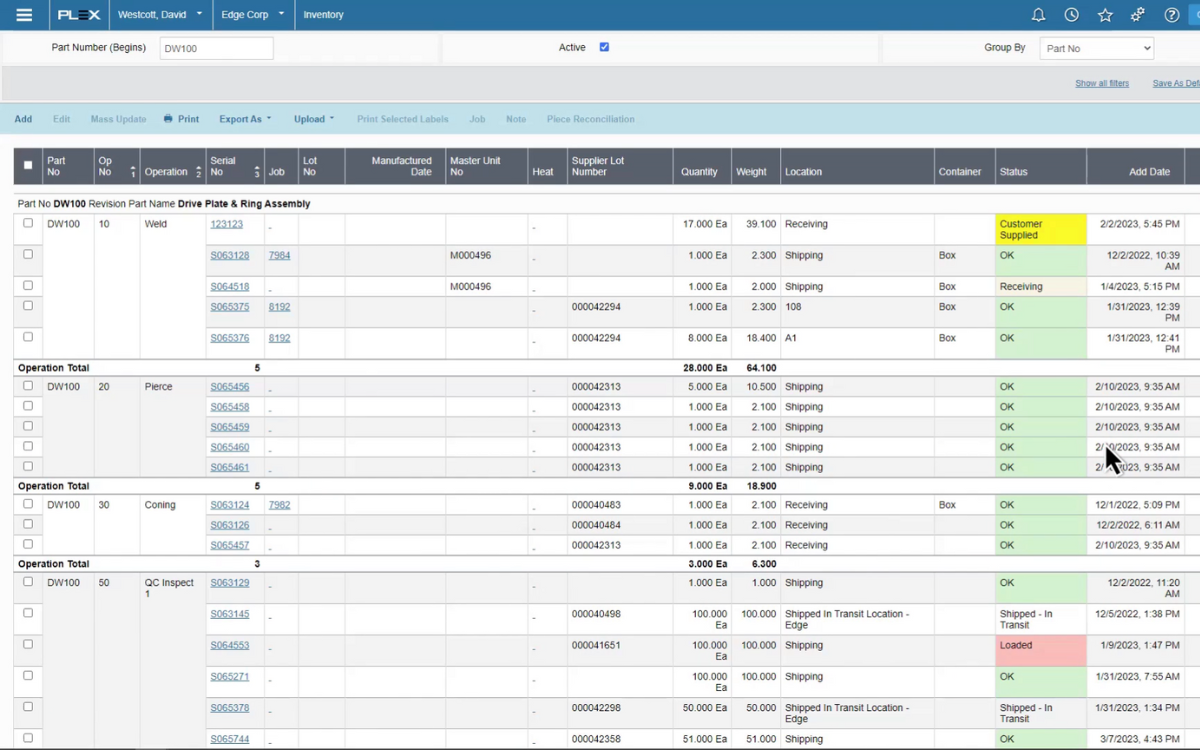The width and height of the screenshot is (1200, 750).
Task: Open the settings gears icon
Action: tap(1138, 15)
